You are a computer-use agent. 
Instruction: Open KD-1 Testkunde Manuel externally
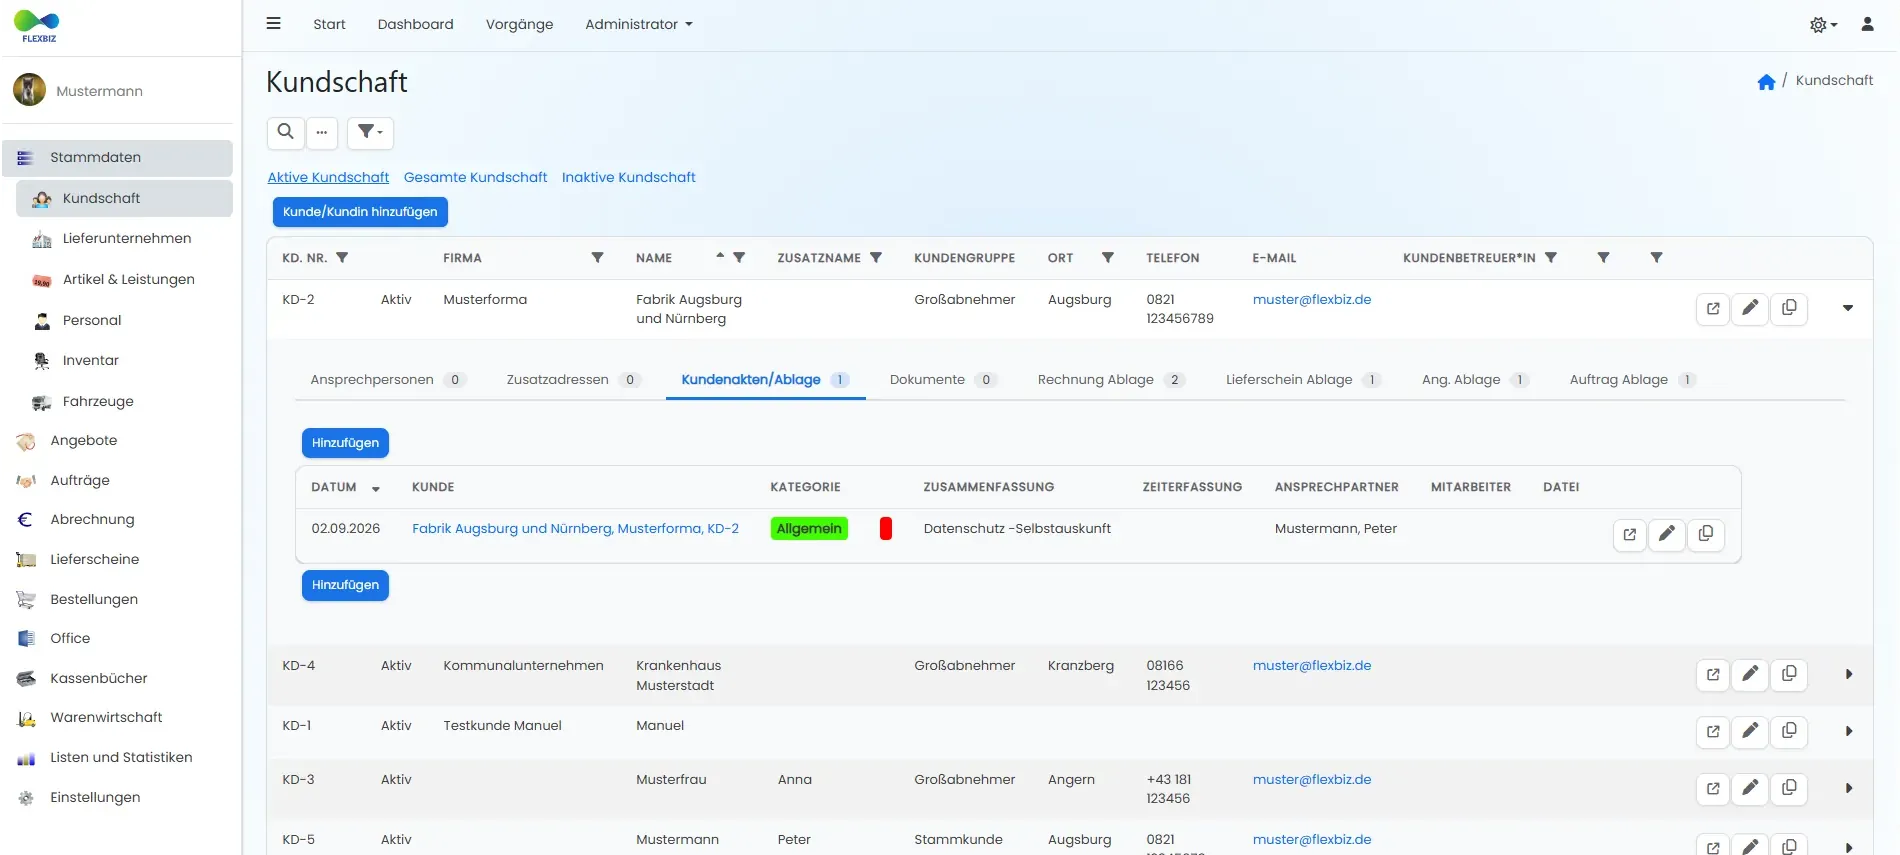1713,731
